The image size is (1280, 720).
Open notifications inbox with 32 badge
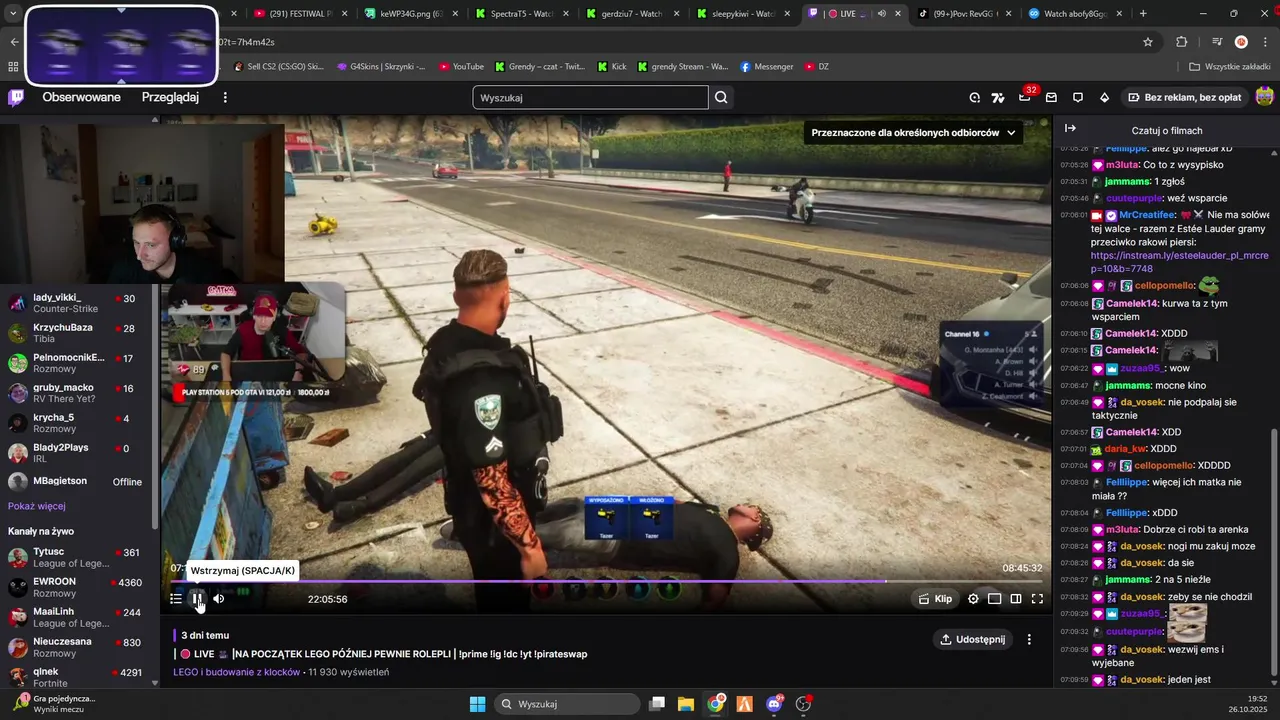click(x=1025, y=97)
